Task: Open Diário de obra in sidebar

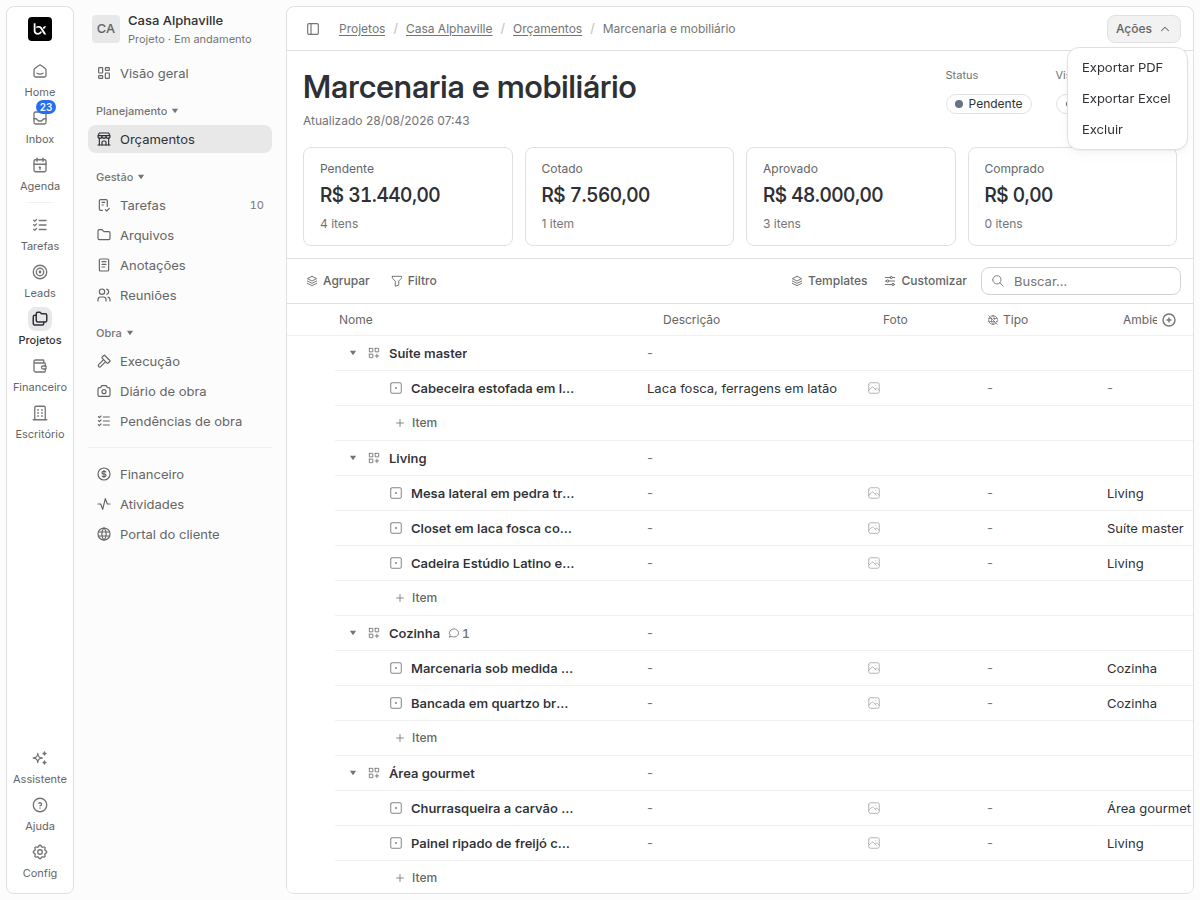Action: (180, 392)
